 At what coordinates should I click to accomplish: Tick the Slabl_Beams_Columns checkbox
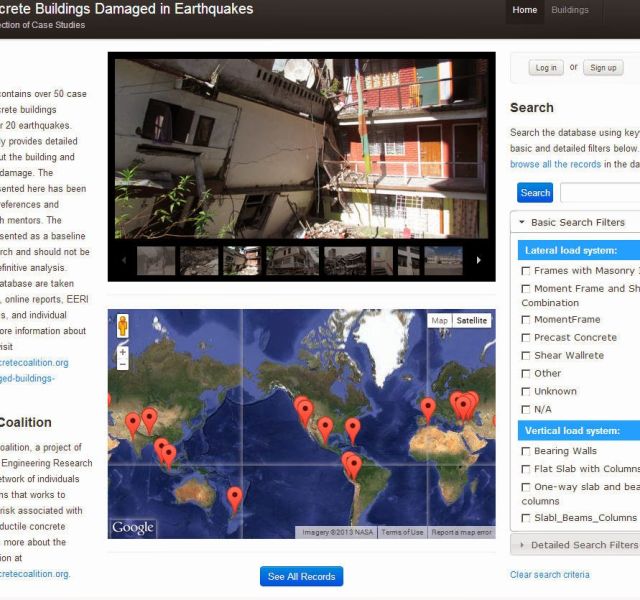(526, 518)
